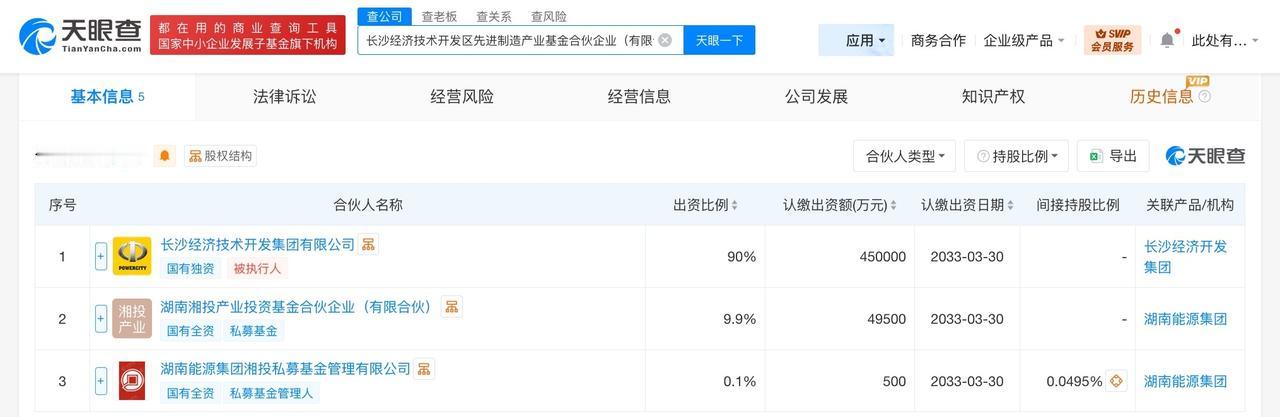Expand row 3 with plus button

click(101, 381)
